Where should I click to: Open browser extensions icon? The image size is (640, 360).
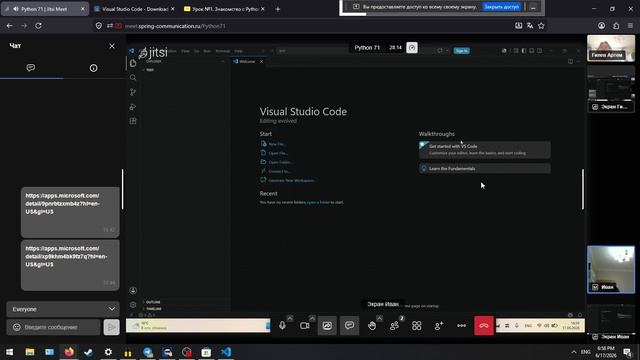pos(616,26)
